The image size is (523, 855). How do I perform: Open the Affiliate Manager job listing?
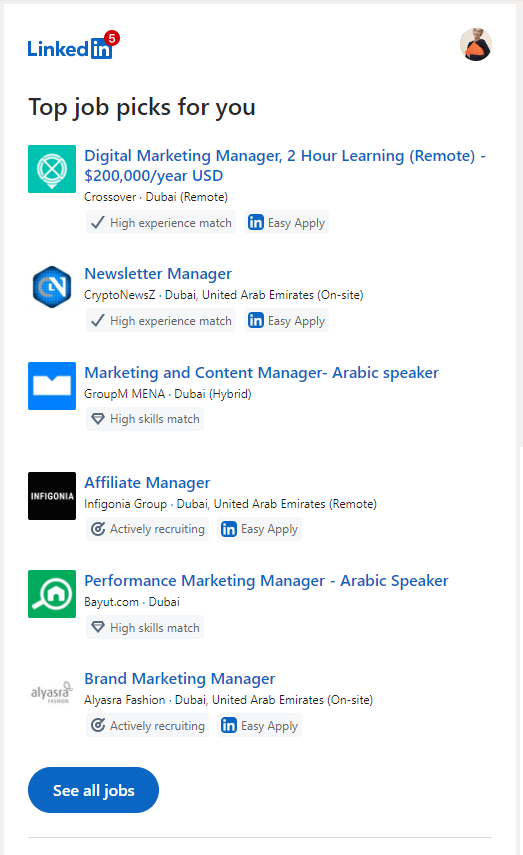click(147, 483)
